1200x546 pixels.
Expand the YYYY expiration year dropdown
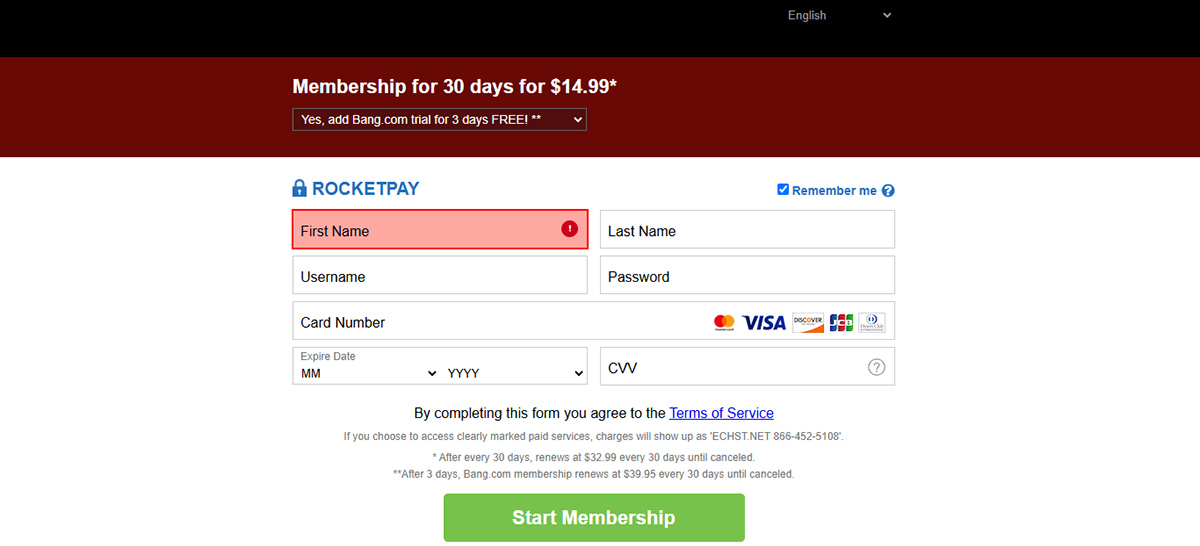point(515,373)
